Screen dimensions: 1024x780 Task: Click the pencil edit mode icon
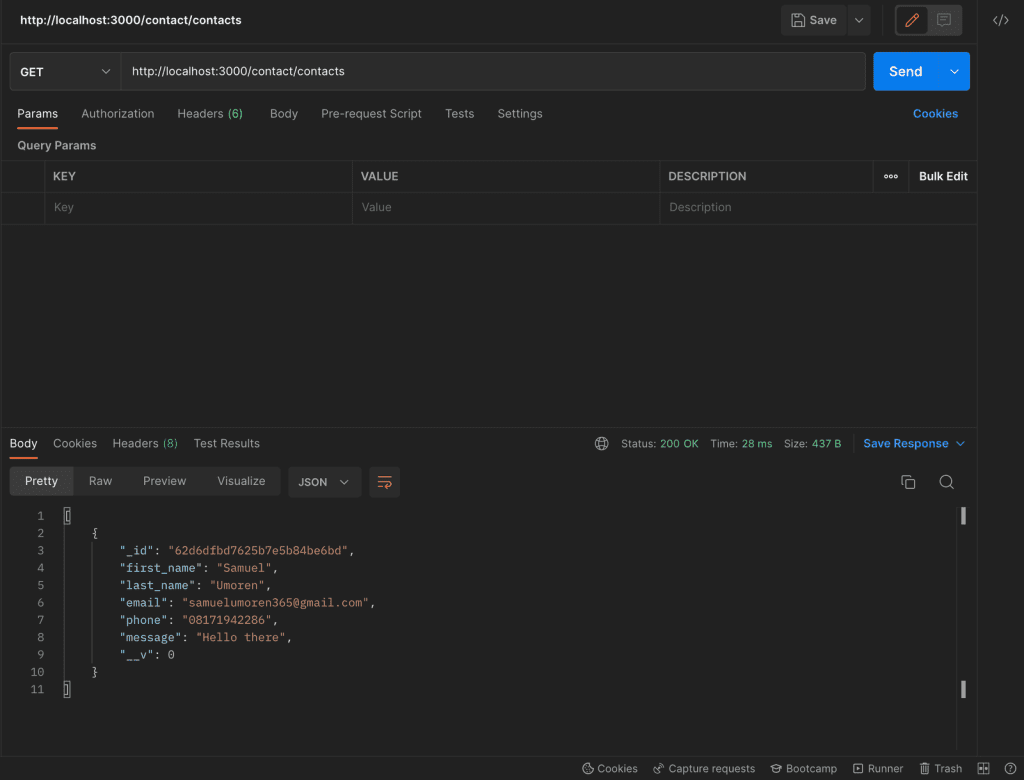pos(911,20)
